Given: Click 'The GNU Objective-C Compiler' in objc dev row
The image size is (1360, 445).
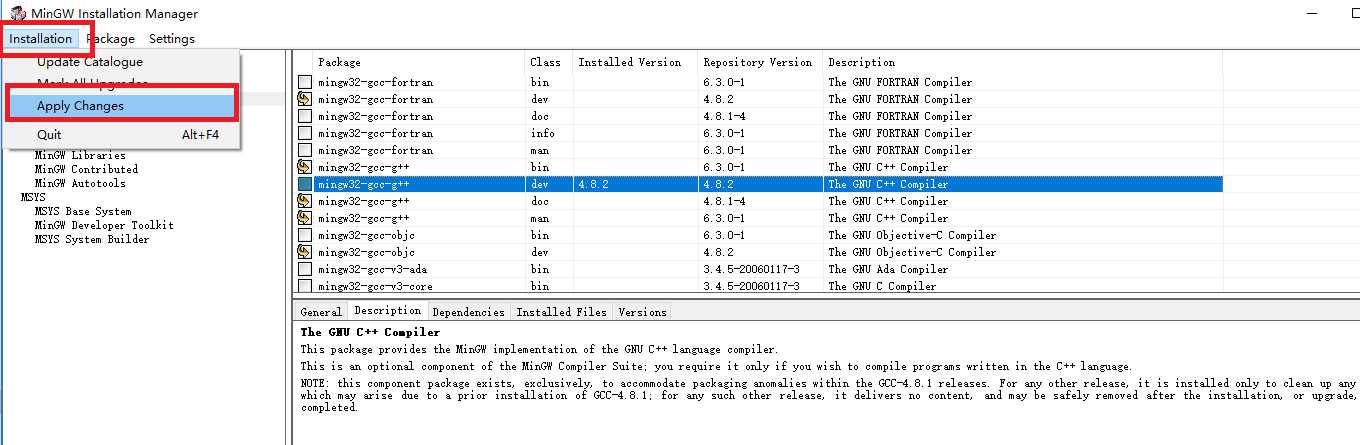Looking at the screenshot, I should point(912,252).
